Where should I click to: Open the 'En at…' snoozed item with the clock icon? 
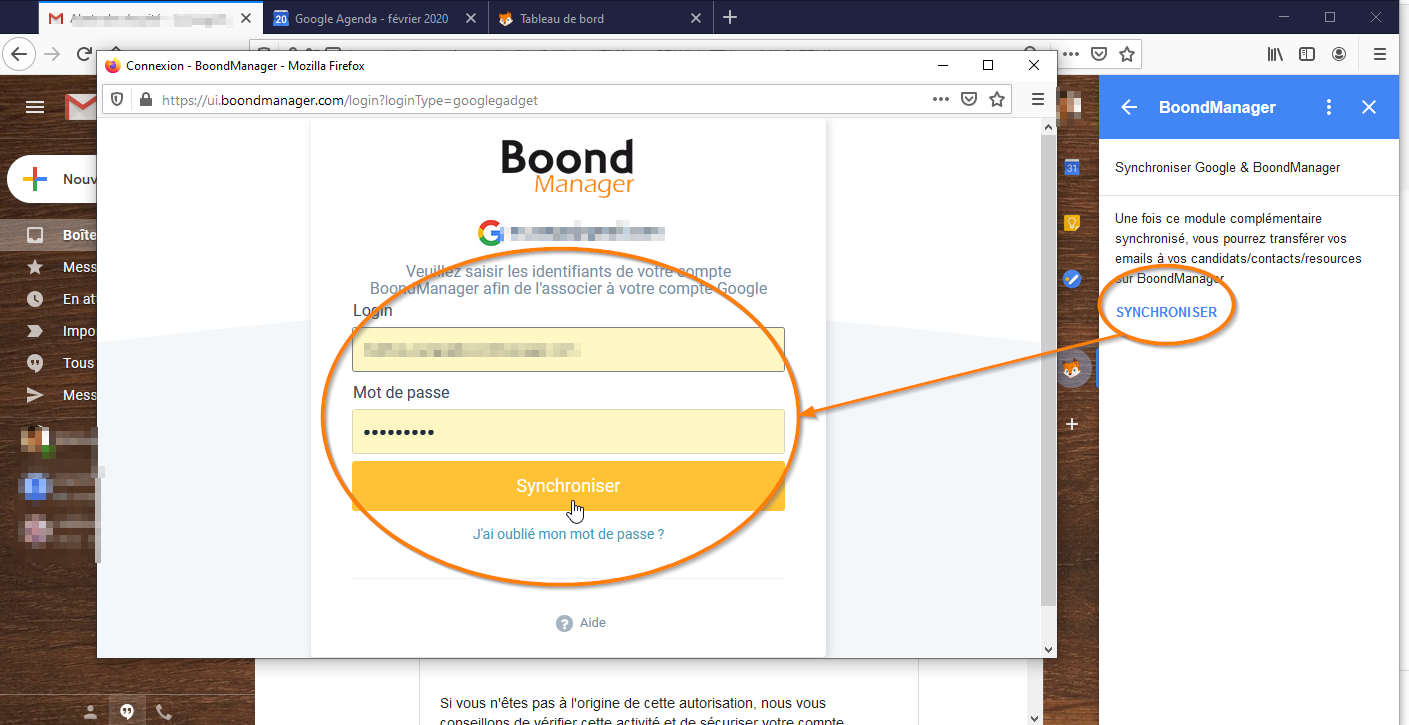(50, 299)
